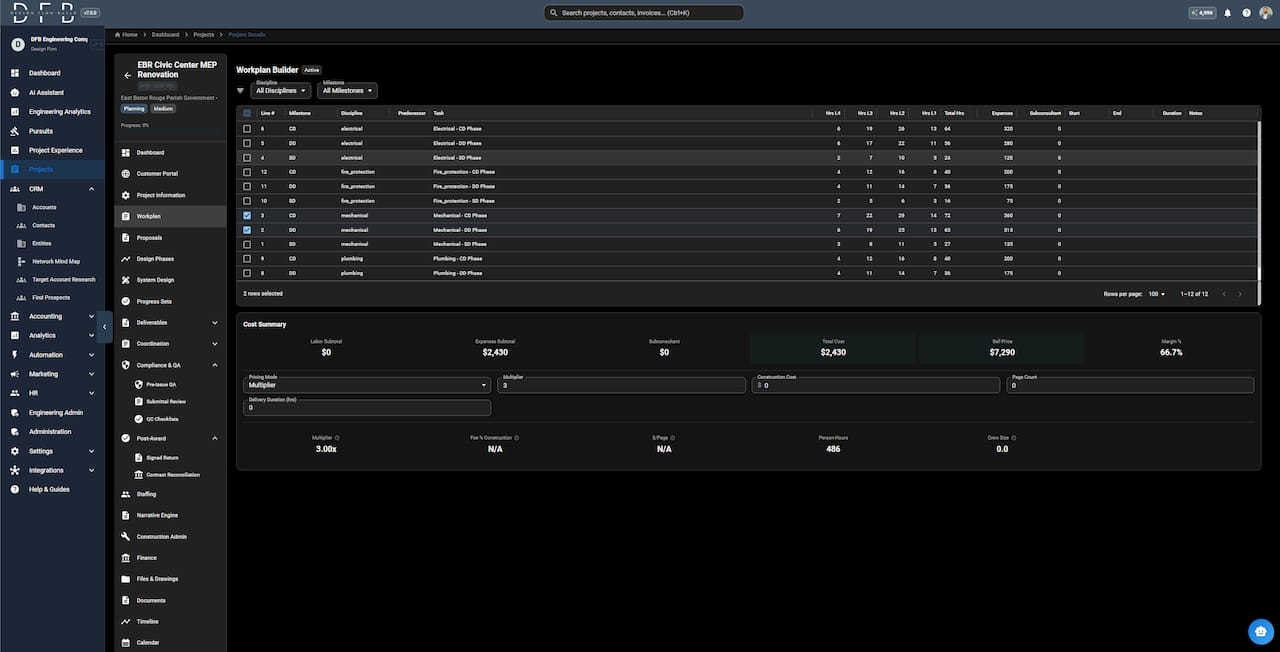Open the user avatar in top bar
The height and width of the screenshot is (652, 1280).
coord(1266,13)
